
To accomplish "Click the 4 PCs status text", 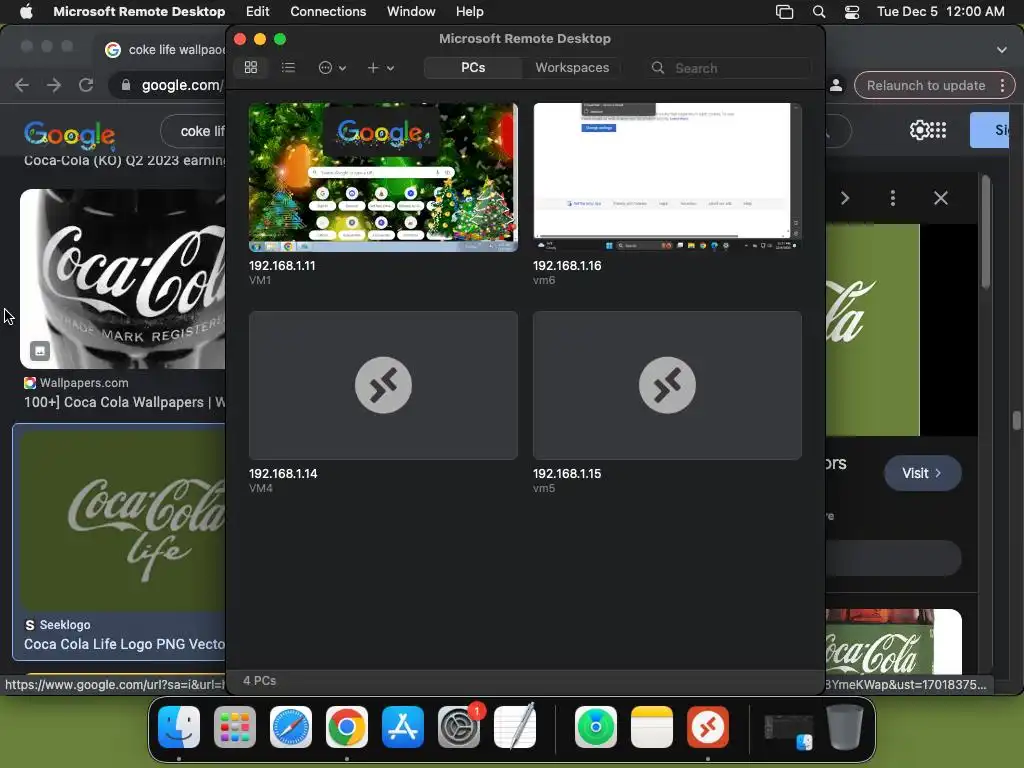I will click(x=259, y=680).
